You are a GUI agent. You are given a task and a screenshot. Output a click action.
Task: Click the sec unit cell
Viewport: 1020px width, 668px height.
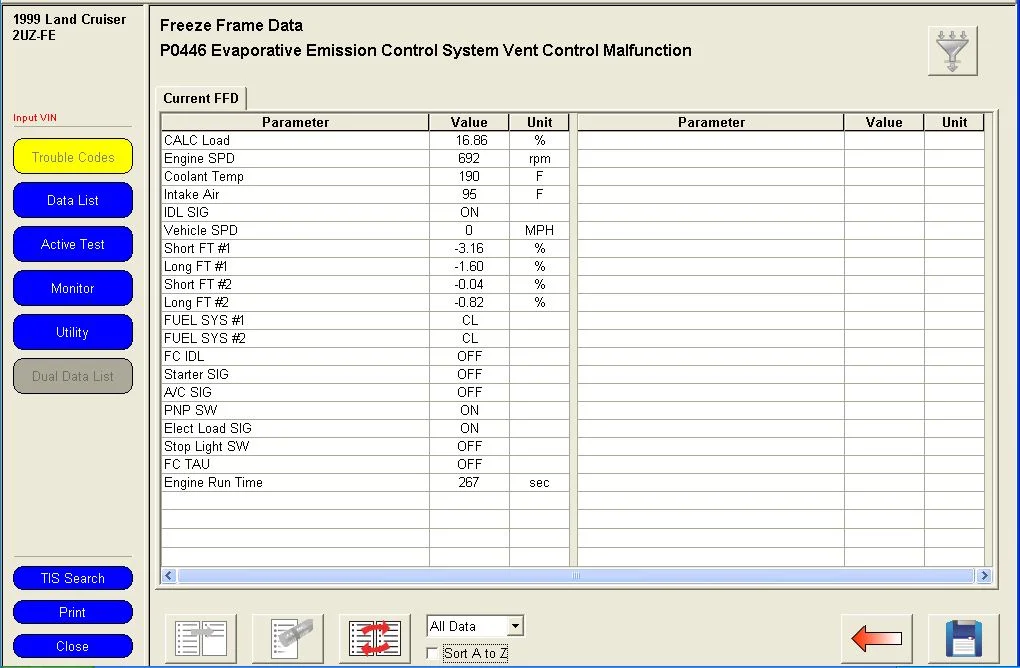pyautogui.click(x=539, y=483)
